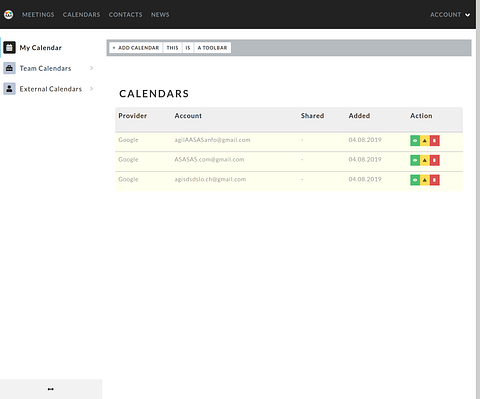Toggle green eye visibility for agilAASASanfo calendar

(x=415, y=141)
